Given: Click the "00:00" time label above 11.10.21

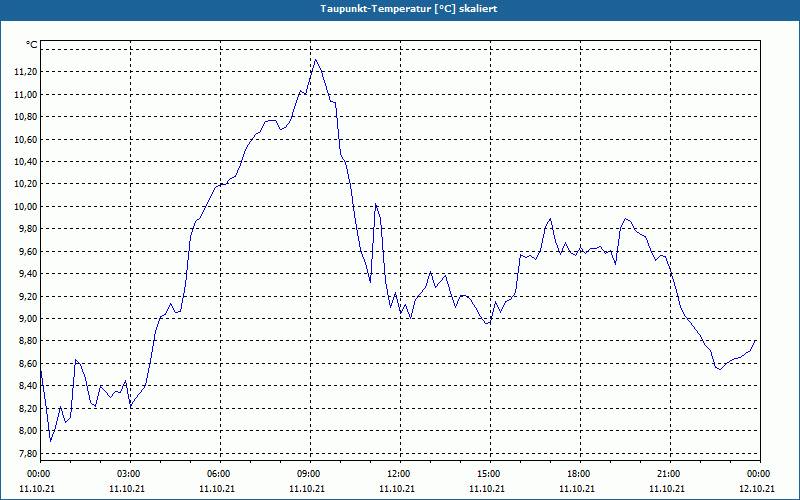Looking at the screenshot, I should [x=38, y=474].
